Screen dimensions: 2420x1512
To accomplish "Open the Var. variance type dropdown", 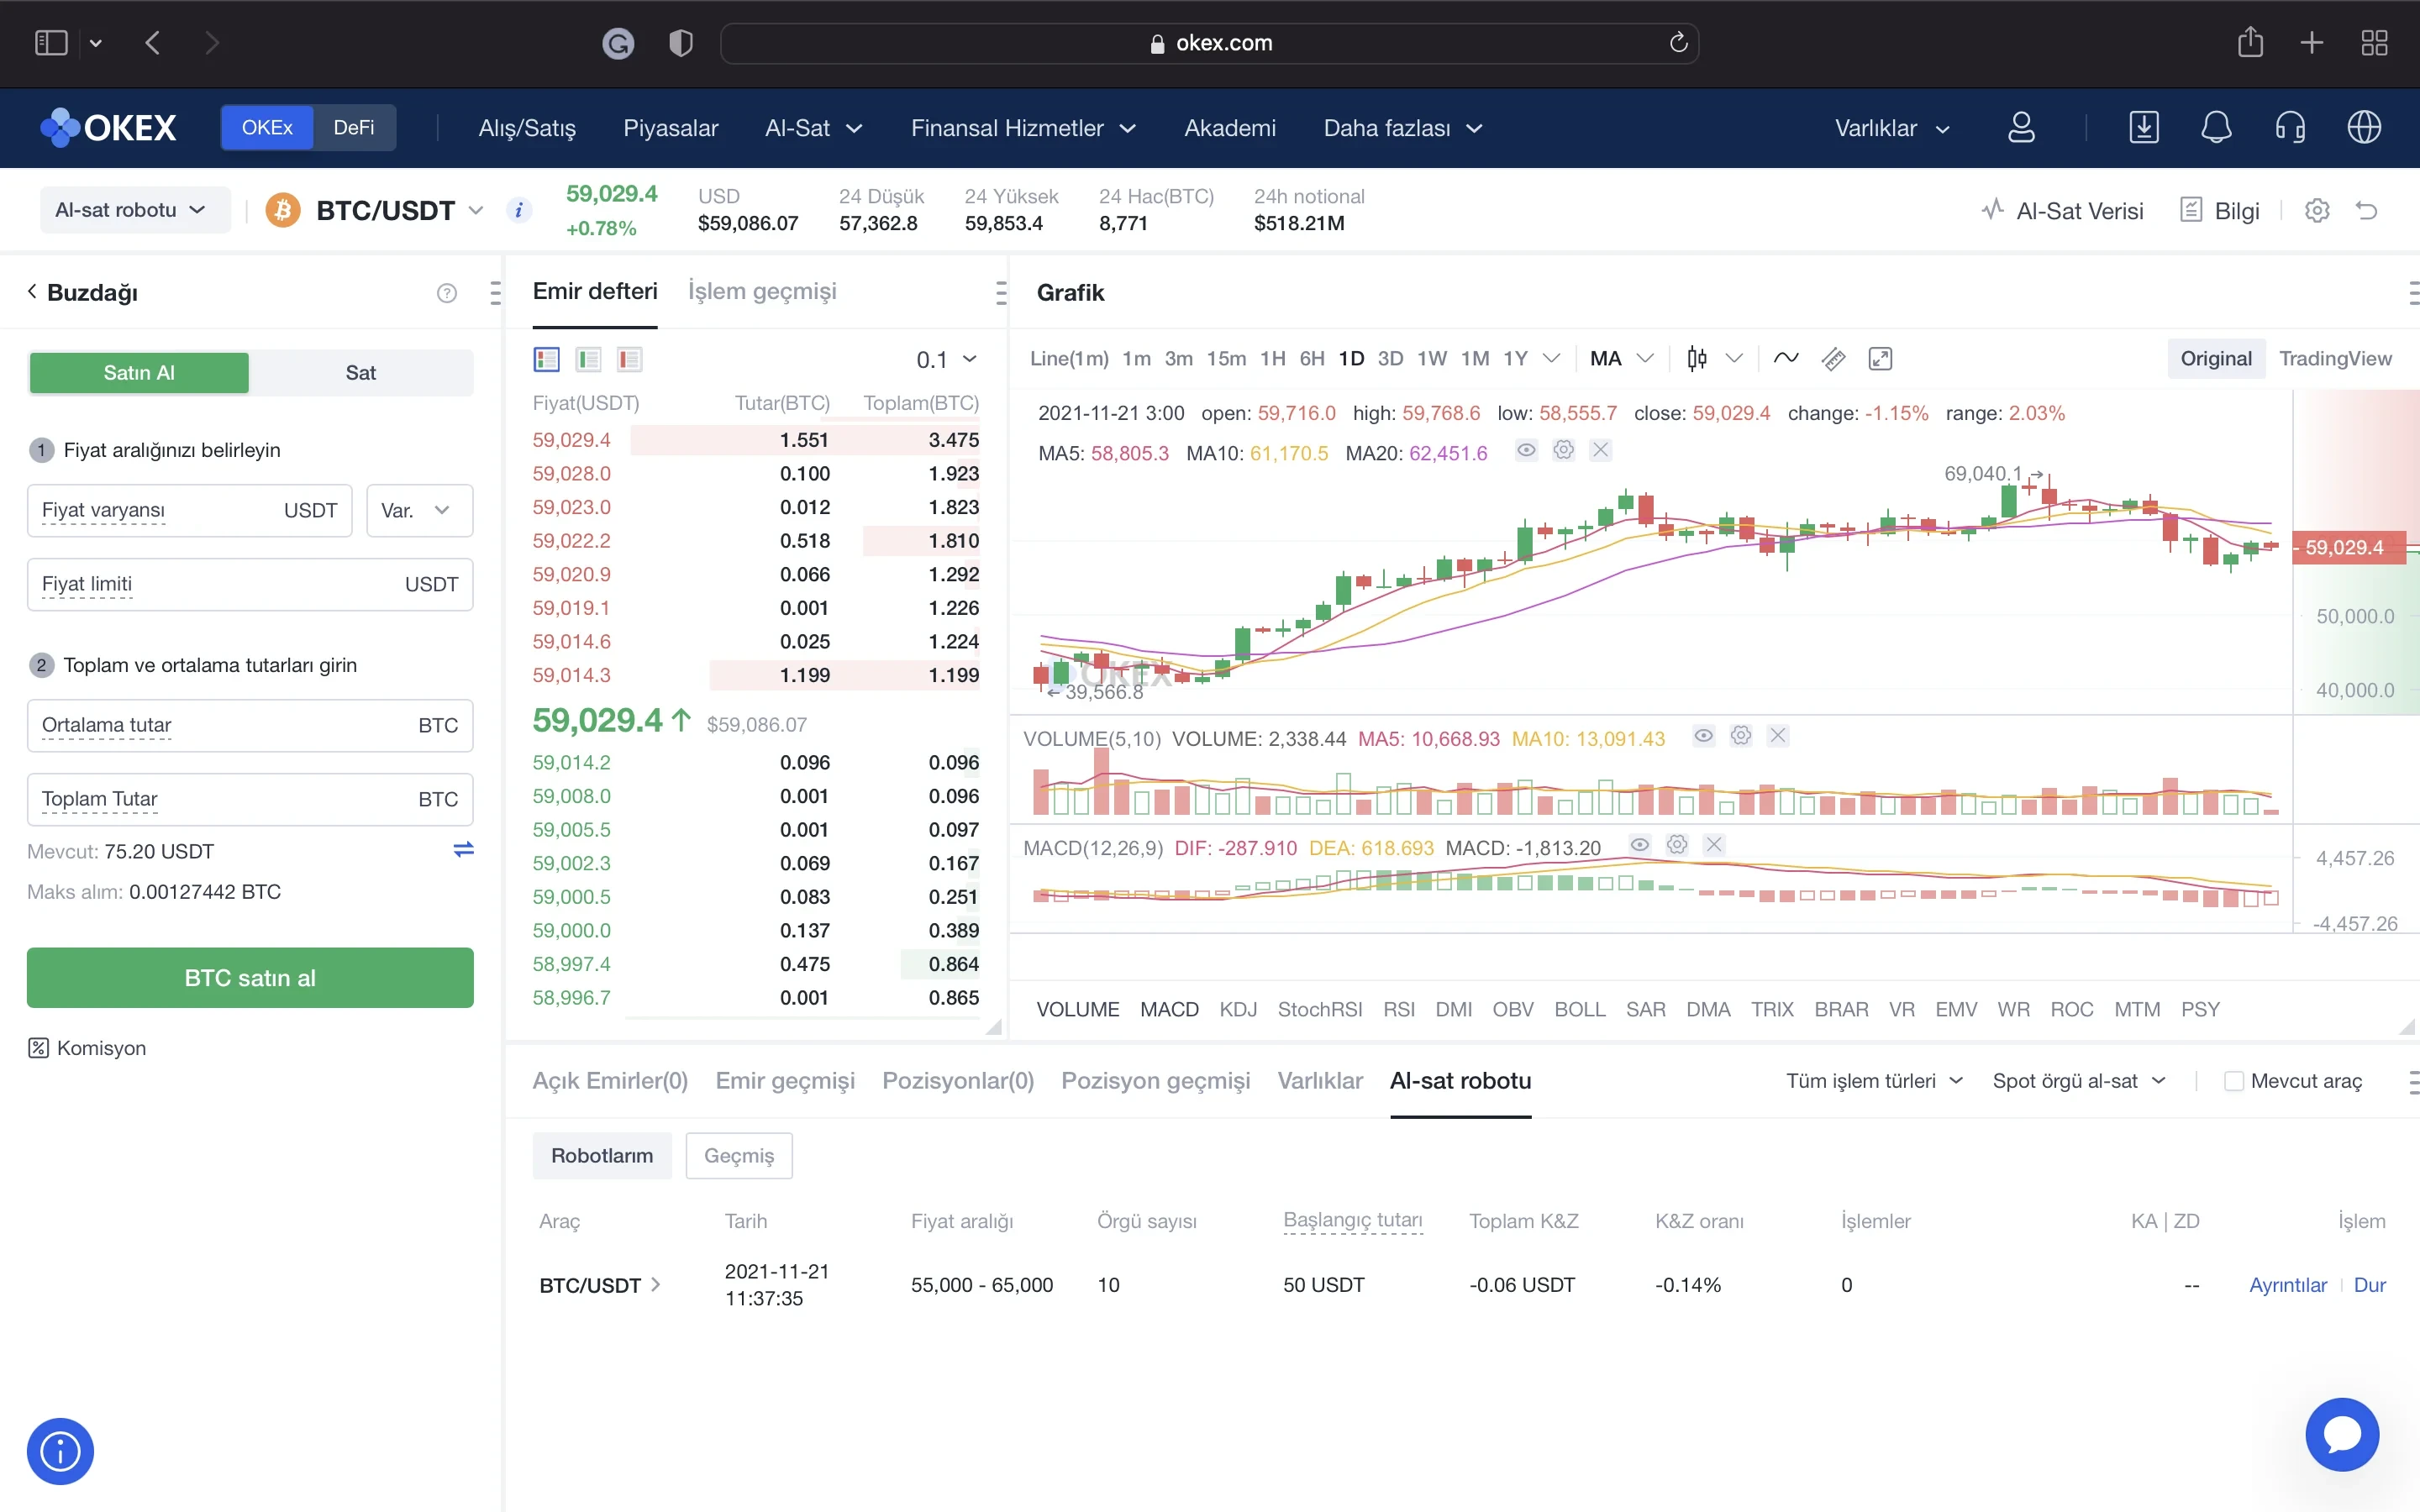I will click(420, 510).
